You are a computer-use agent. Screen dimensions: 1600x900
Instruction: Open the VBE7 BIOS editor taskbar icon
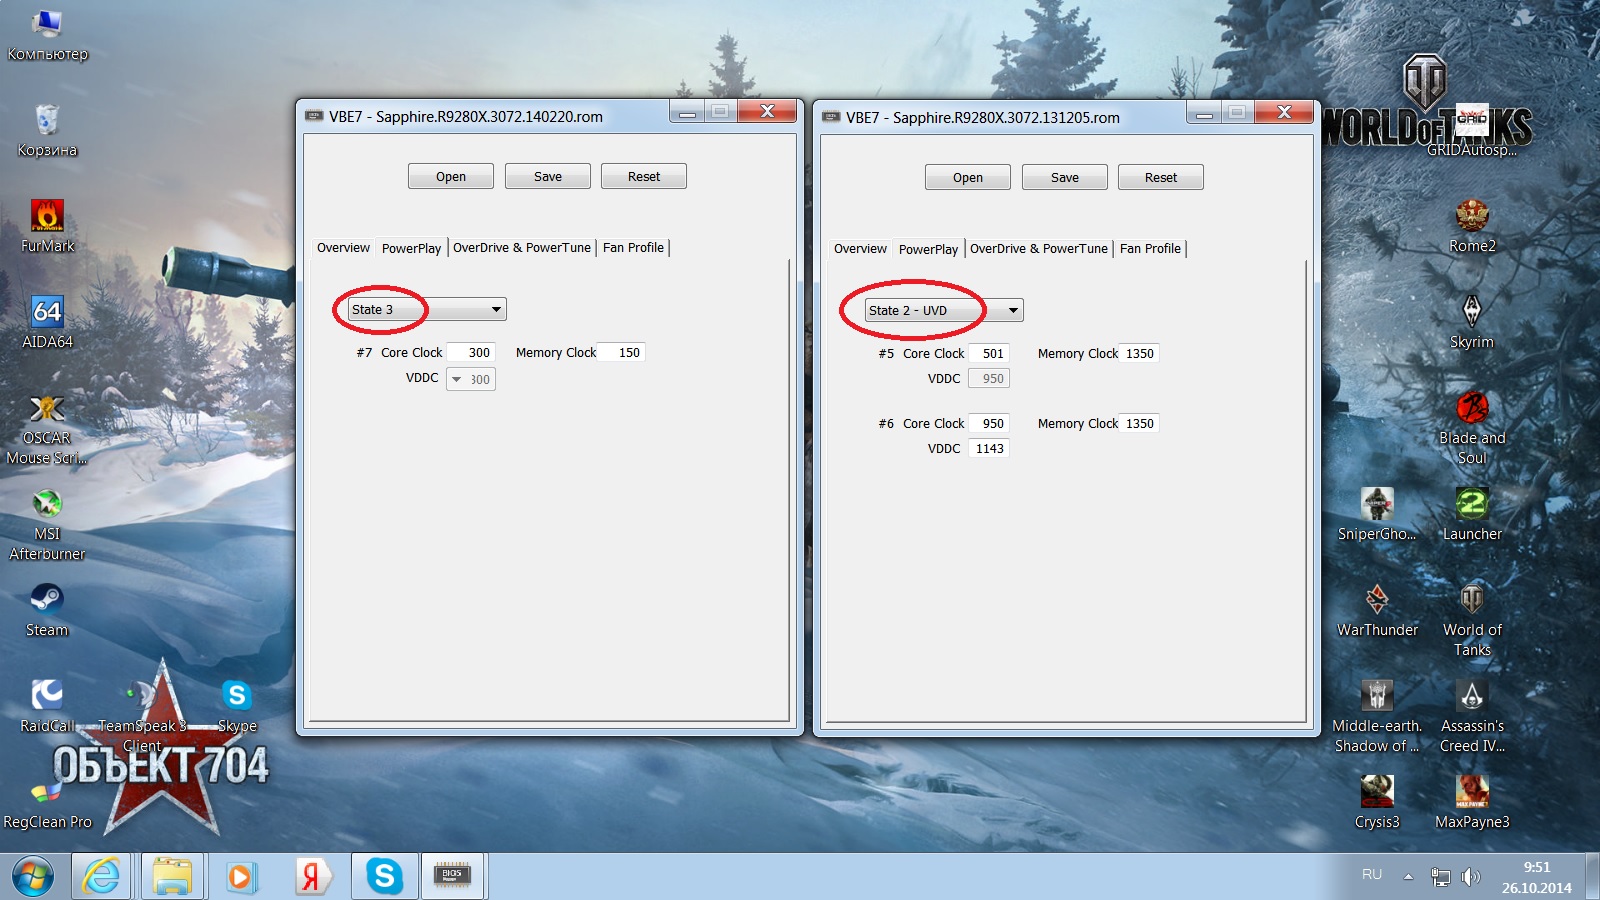point(453,876)
